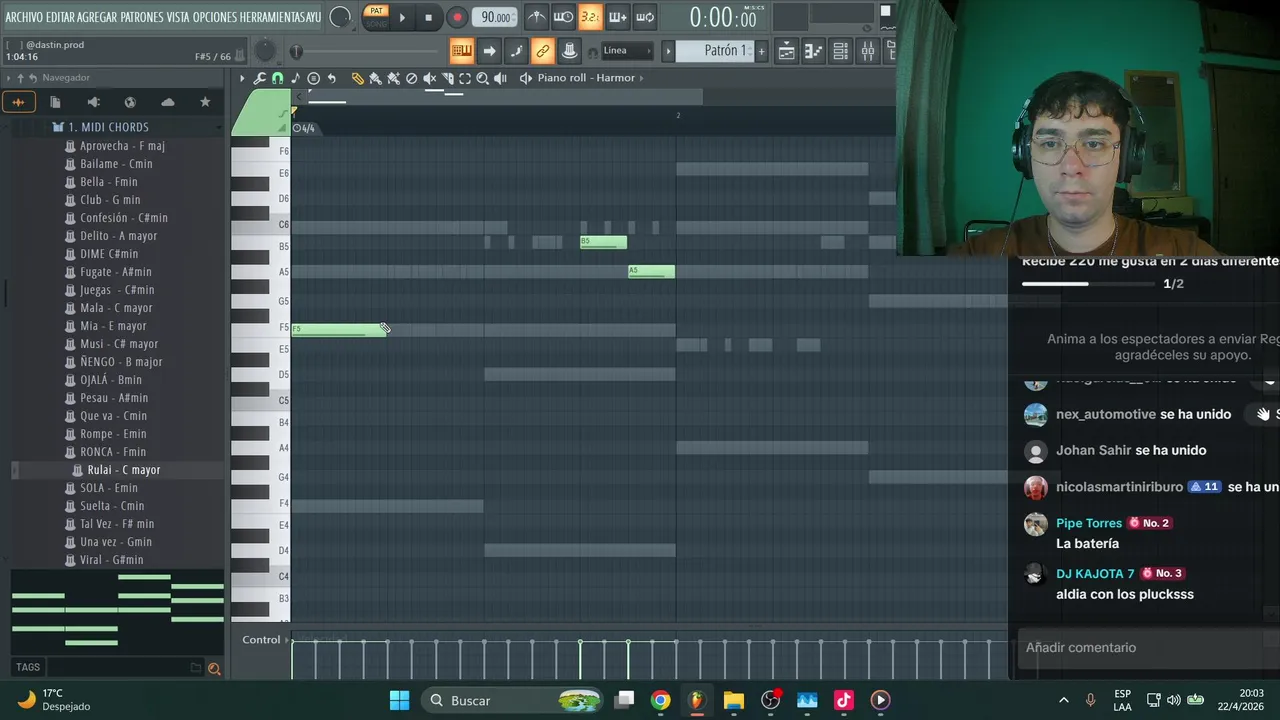Image resolution: width=1280 pixels, height=720 pixels.
Task: Open piano roll Tools wrench icon
Action: point(260,78)
